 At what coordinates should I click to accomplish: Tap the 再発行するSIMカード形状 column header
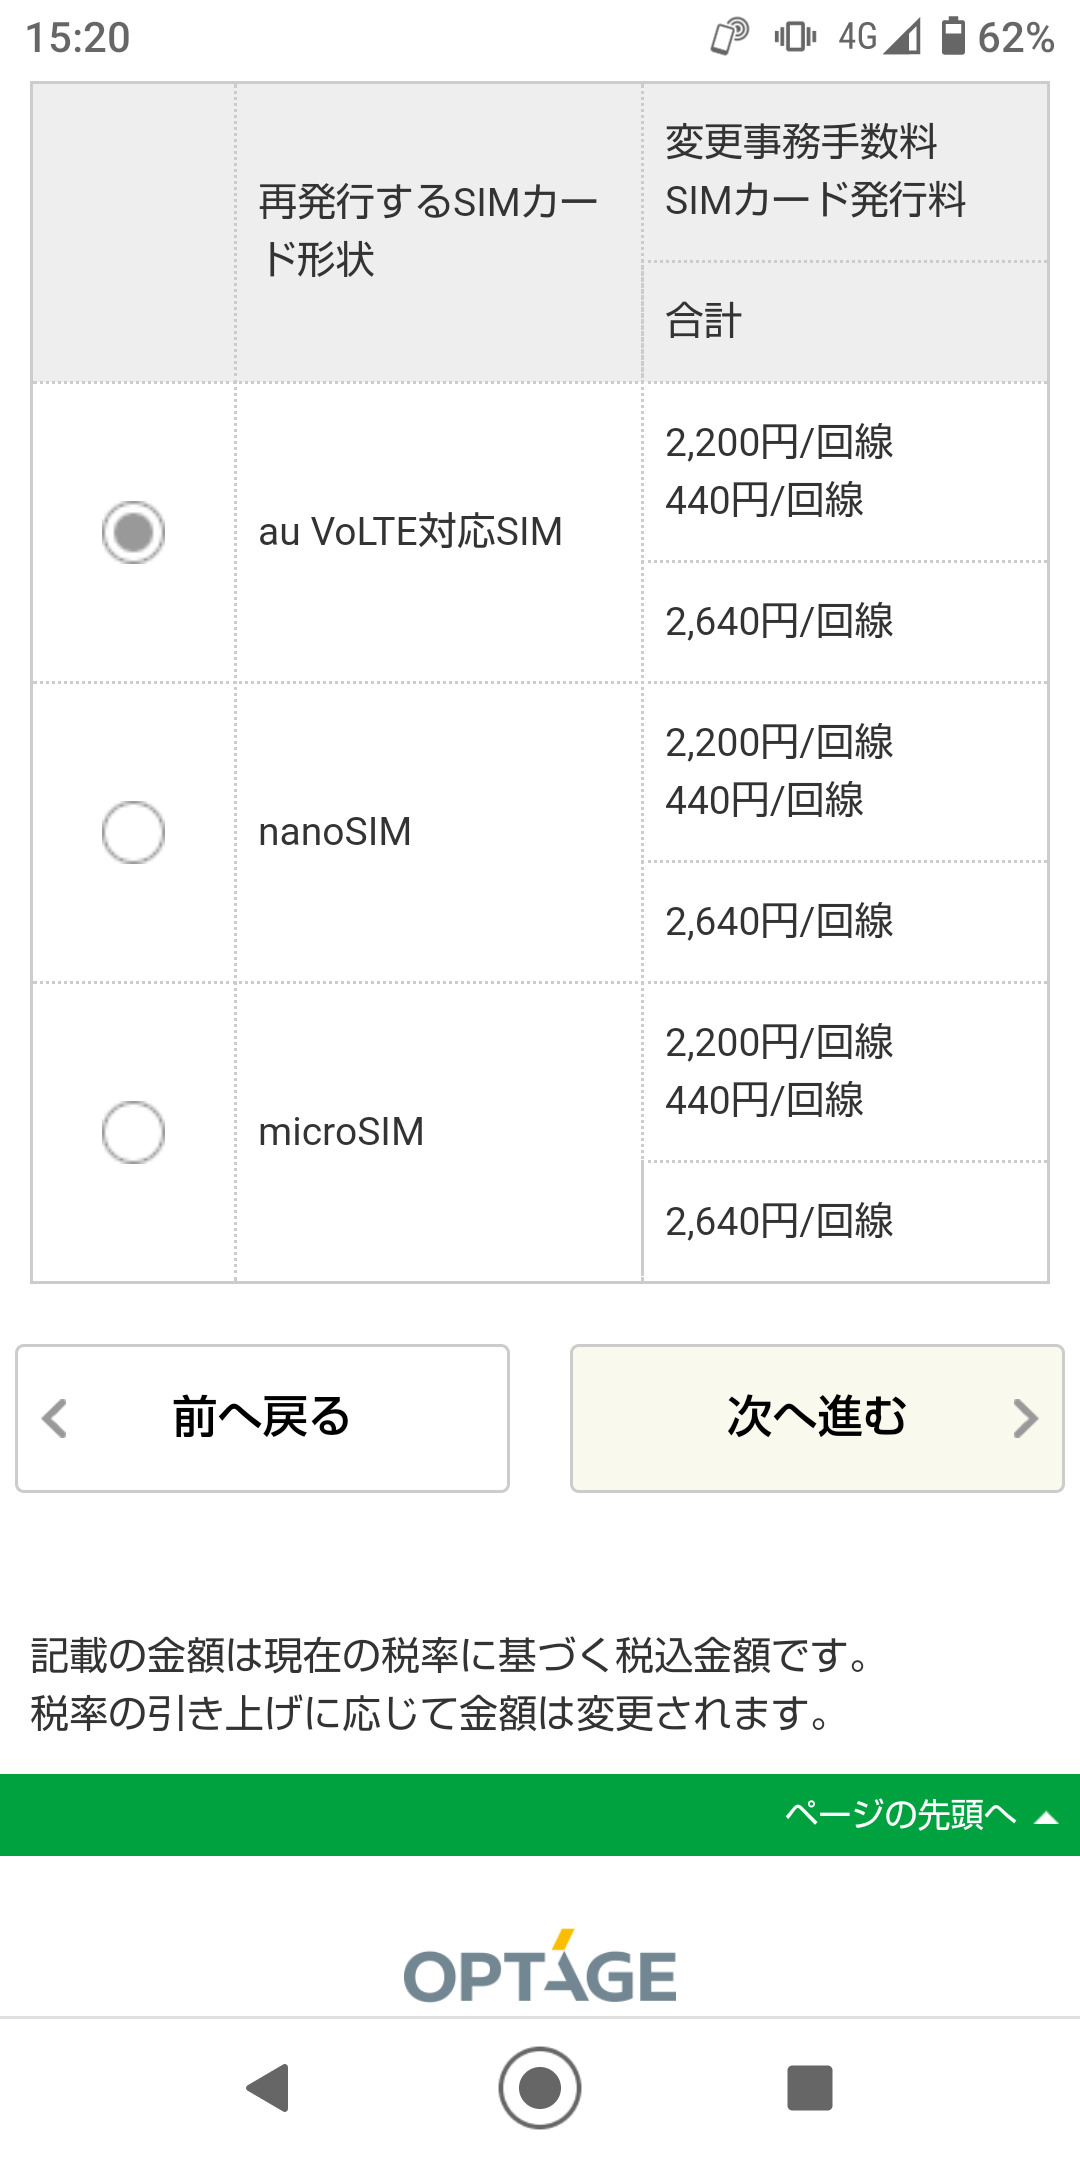(427, 231)
